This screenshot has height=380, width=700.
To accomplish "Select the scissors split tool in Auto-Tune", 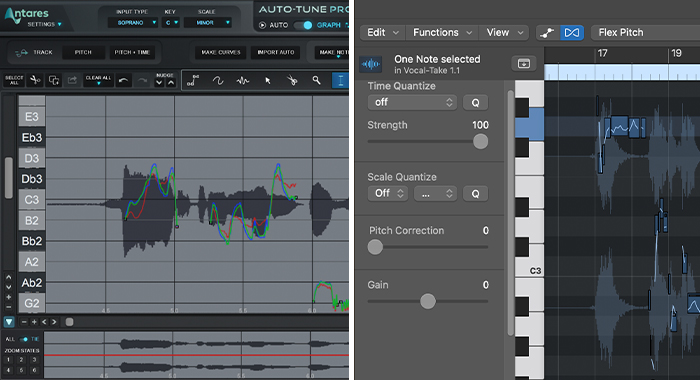I will [x=292, y=81].
